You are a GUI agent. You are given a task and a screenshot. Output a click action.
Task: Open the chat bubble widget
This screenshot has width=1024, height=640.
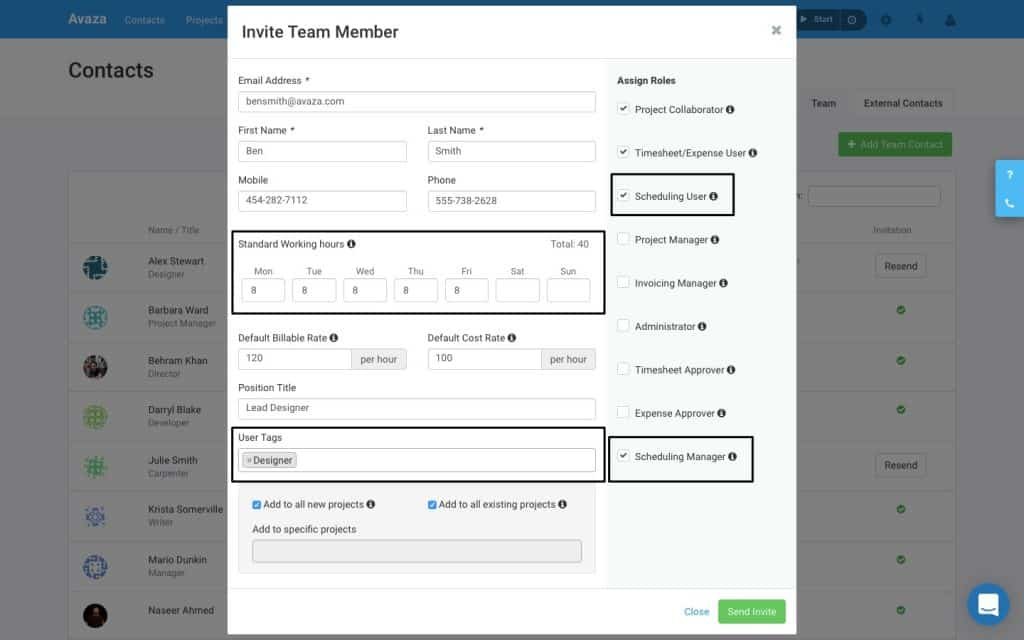click(x=988, y=604)
